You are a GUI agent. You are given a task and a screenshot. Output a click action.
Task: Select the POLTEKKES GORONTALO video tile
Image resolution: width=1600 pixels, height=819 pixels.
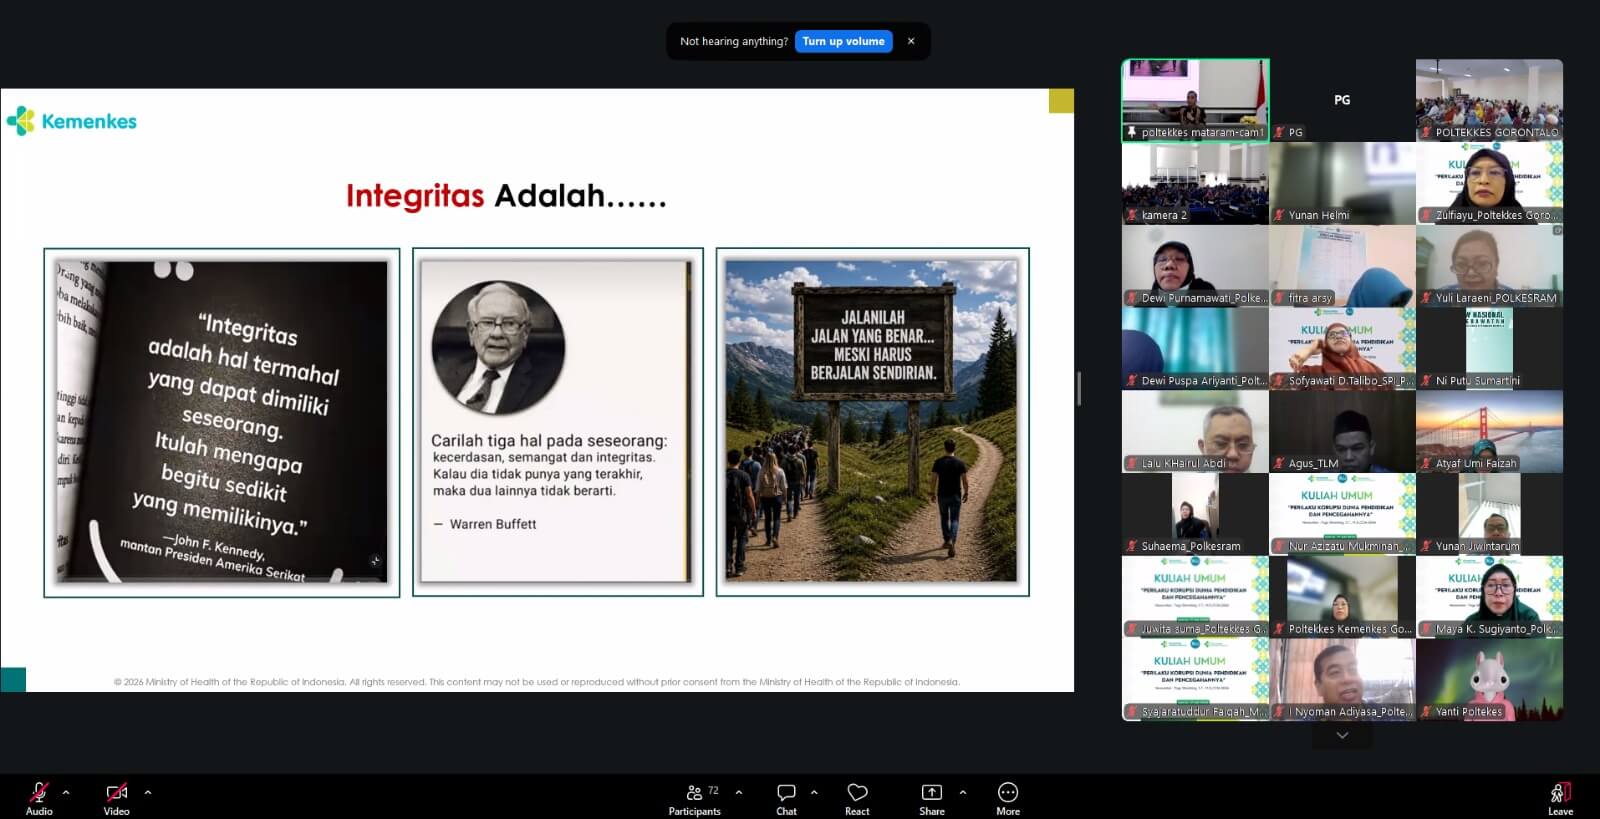pyautogui.click(x=1489, y=100)
